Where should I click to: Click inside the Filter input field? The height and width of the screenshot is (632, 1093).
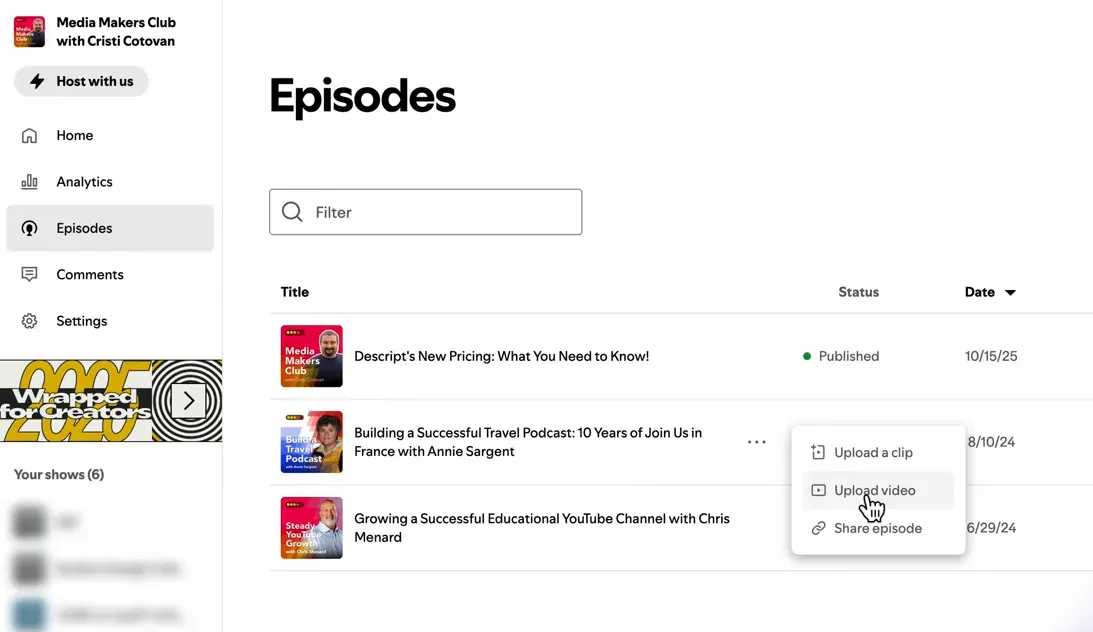(425, 212)
